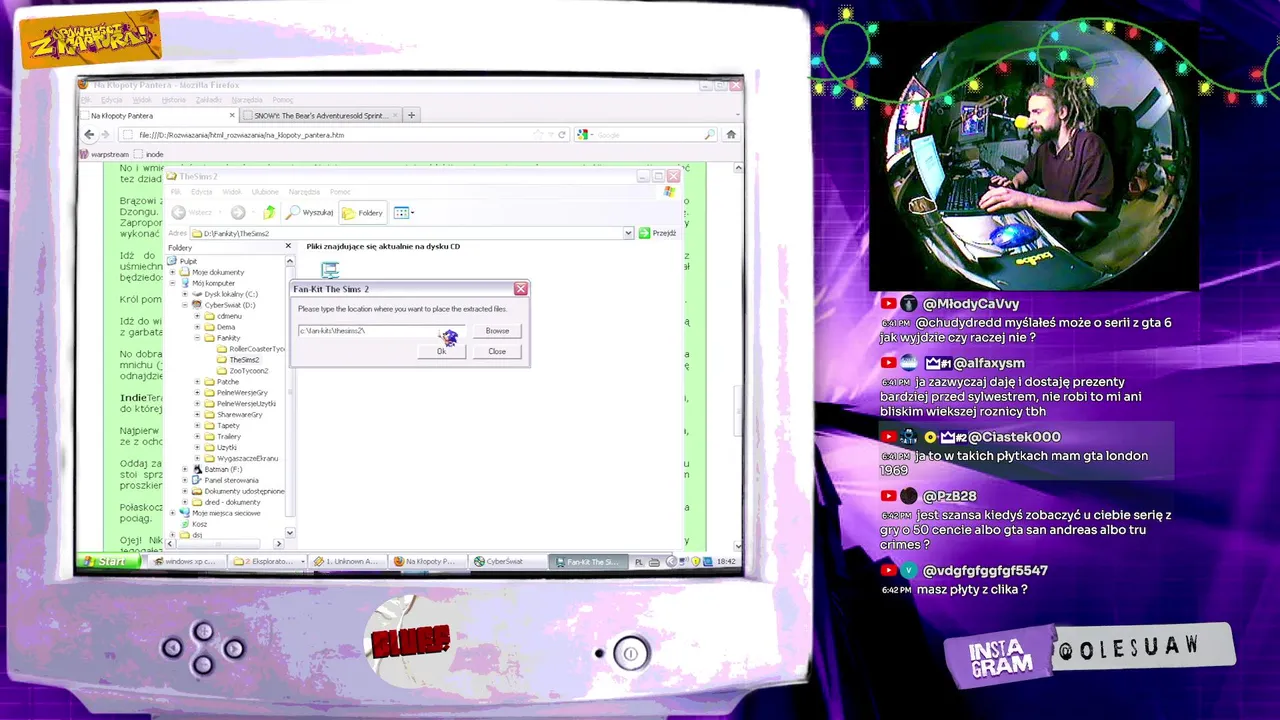Screen dimensions: 1280x720
Task: Click Ok in the Fan-Kit The Sims 2 dialog
Action: [441, 352]
